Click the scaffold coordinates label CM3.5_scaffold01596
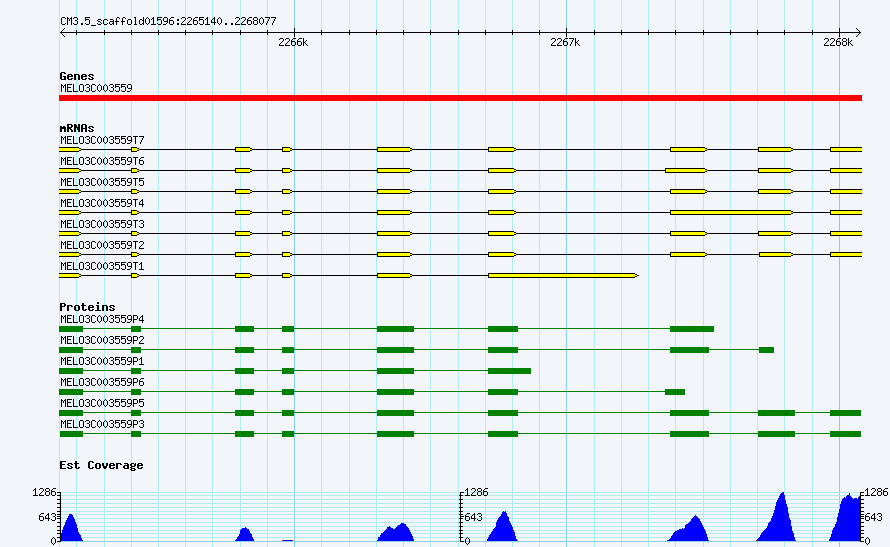 (x=169, y=22)
